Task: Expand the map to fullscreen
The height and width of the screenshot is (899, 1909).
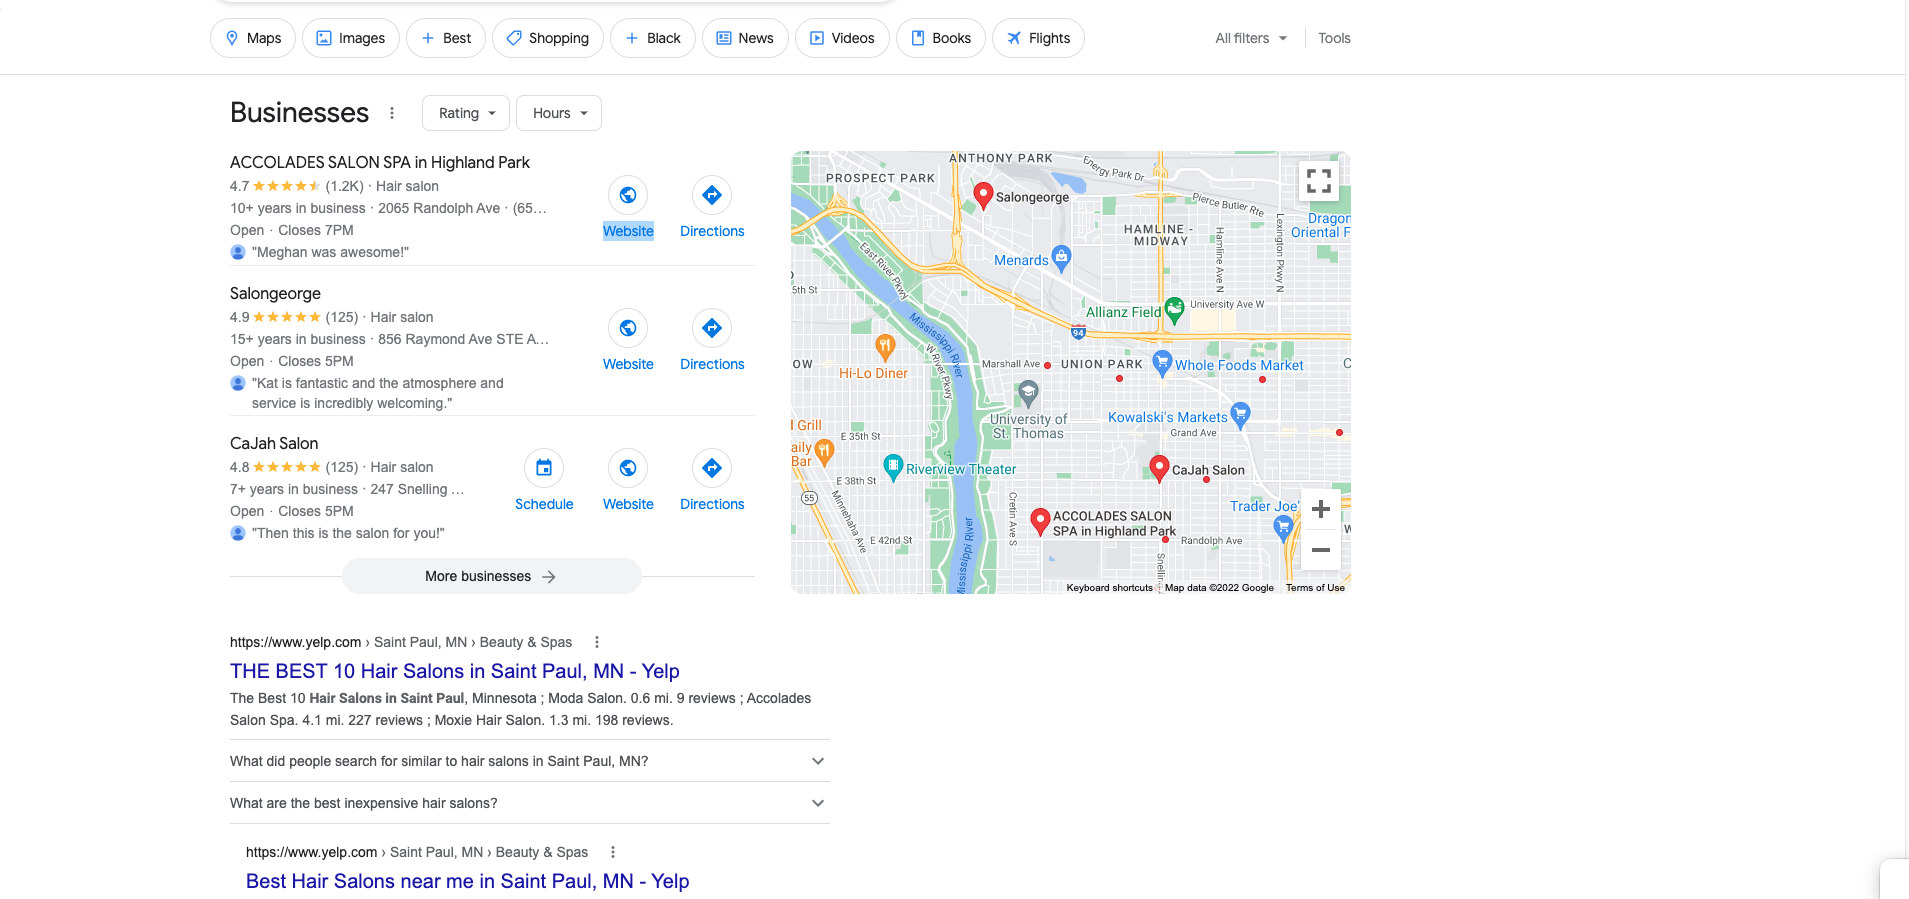Action: [1319, 181]
